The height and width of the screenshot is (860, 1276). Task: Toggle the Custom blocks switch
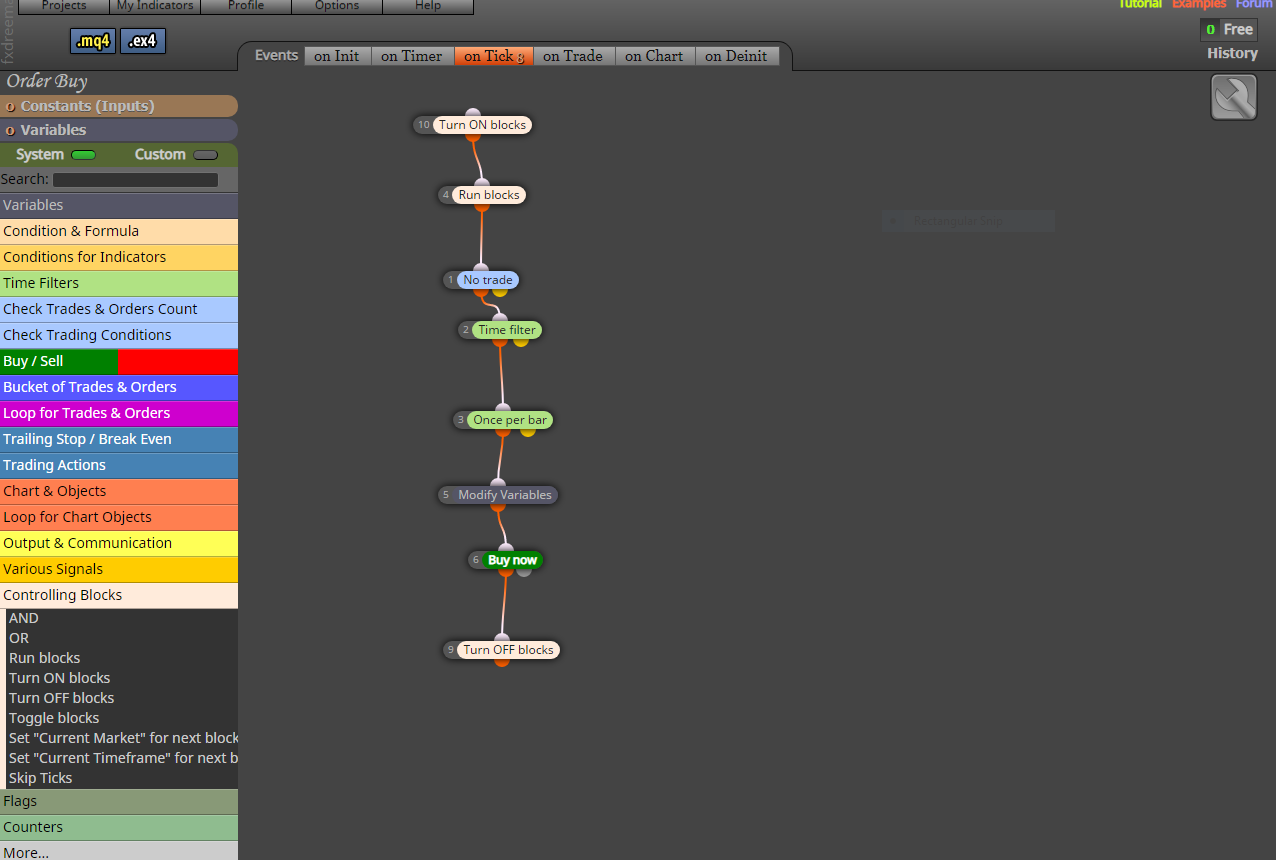[205, 155]
